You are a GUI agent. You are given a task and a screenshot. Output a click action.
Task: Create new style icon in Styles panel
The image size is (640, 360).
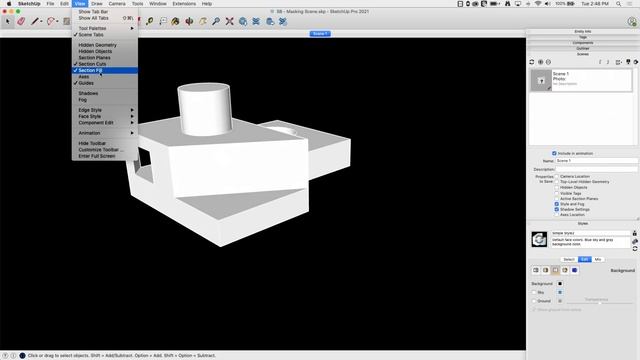pos(635,241)
